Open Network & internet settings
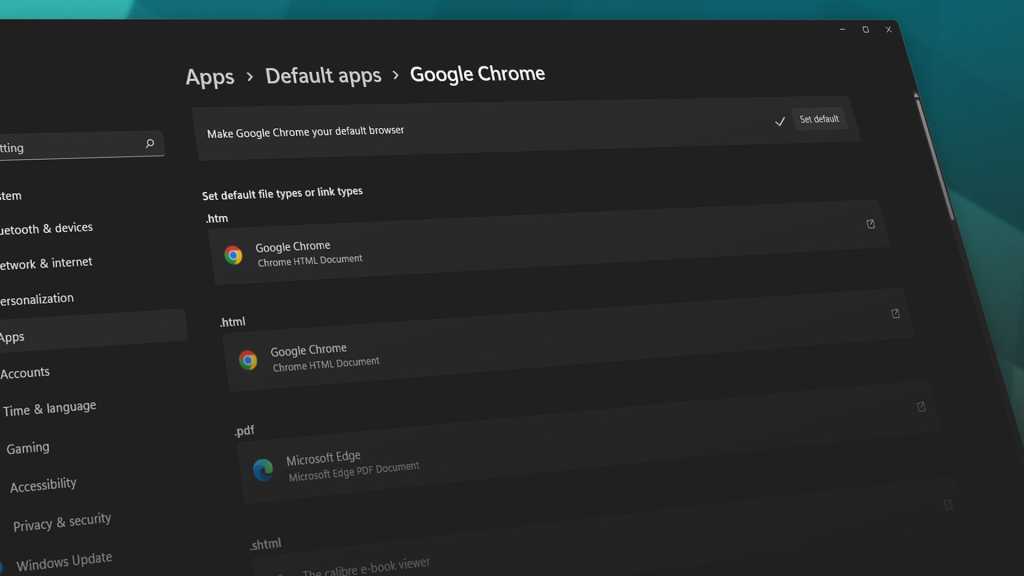Screen dimensions: 1024x576 click(x=46, y=263)
